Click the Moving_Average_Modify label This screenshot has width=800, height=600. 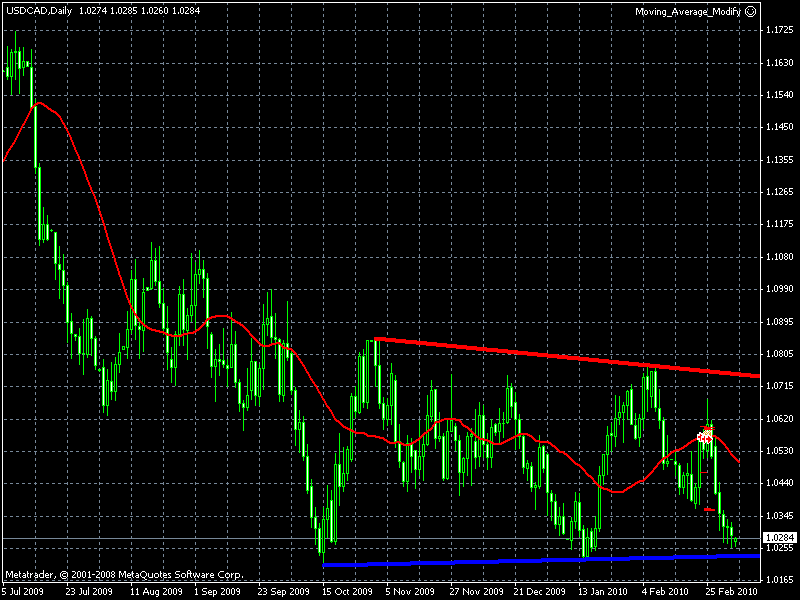click(x=688, y=12)
